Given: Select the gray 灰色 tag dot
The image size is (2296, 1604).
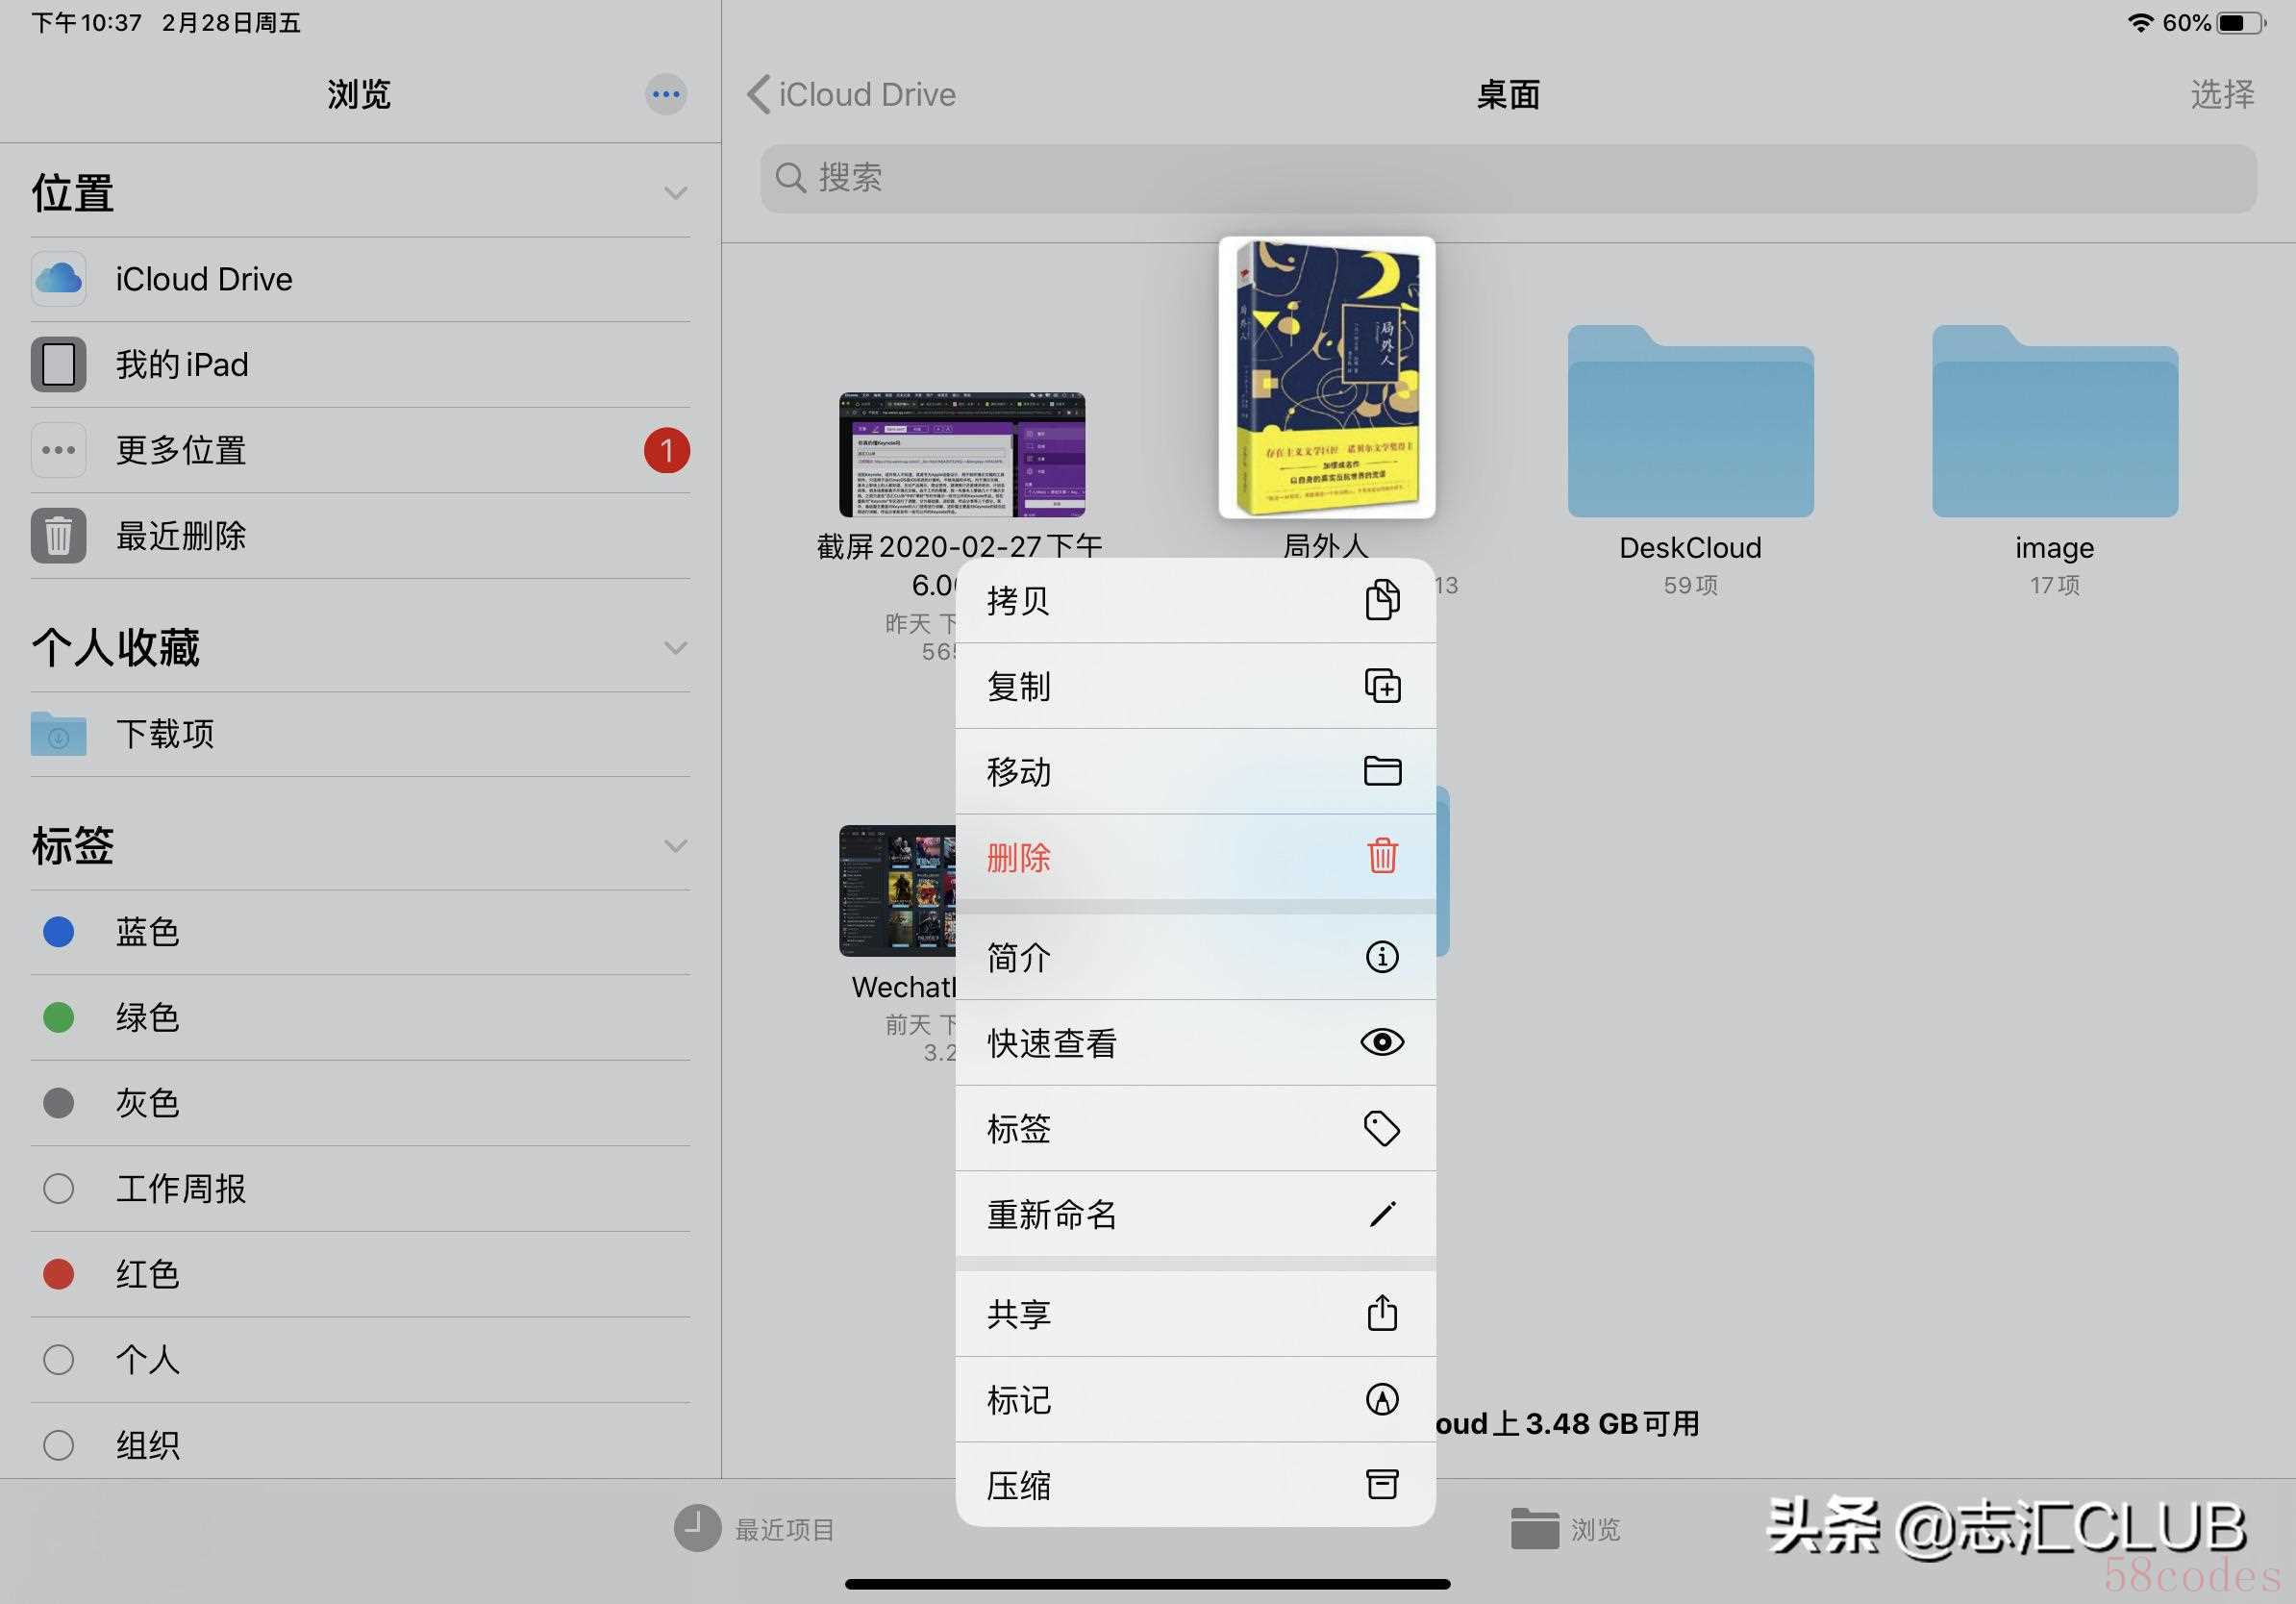Looking at the screenshot, I should 59,1103.
